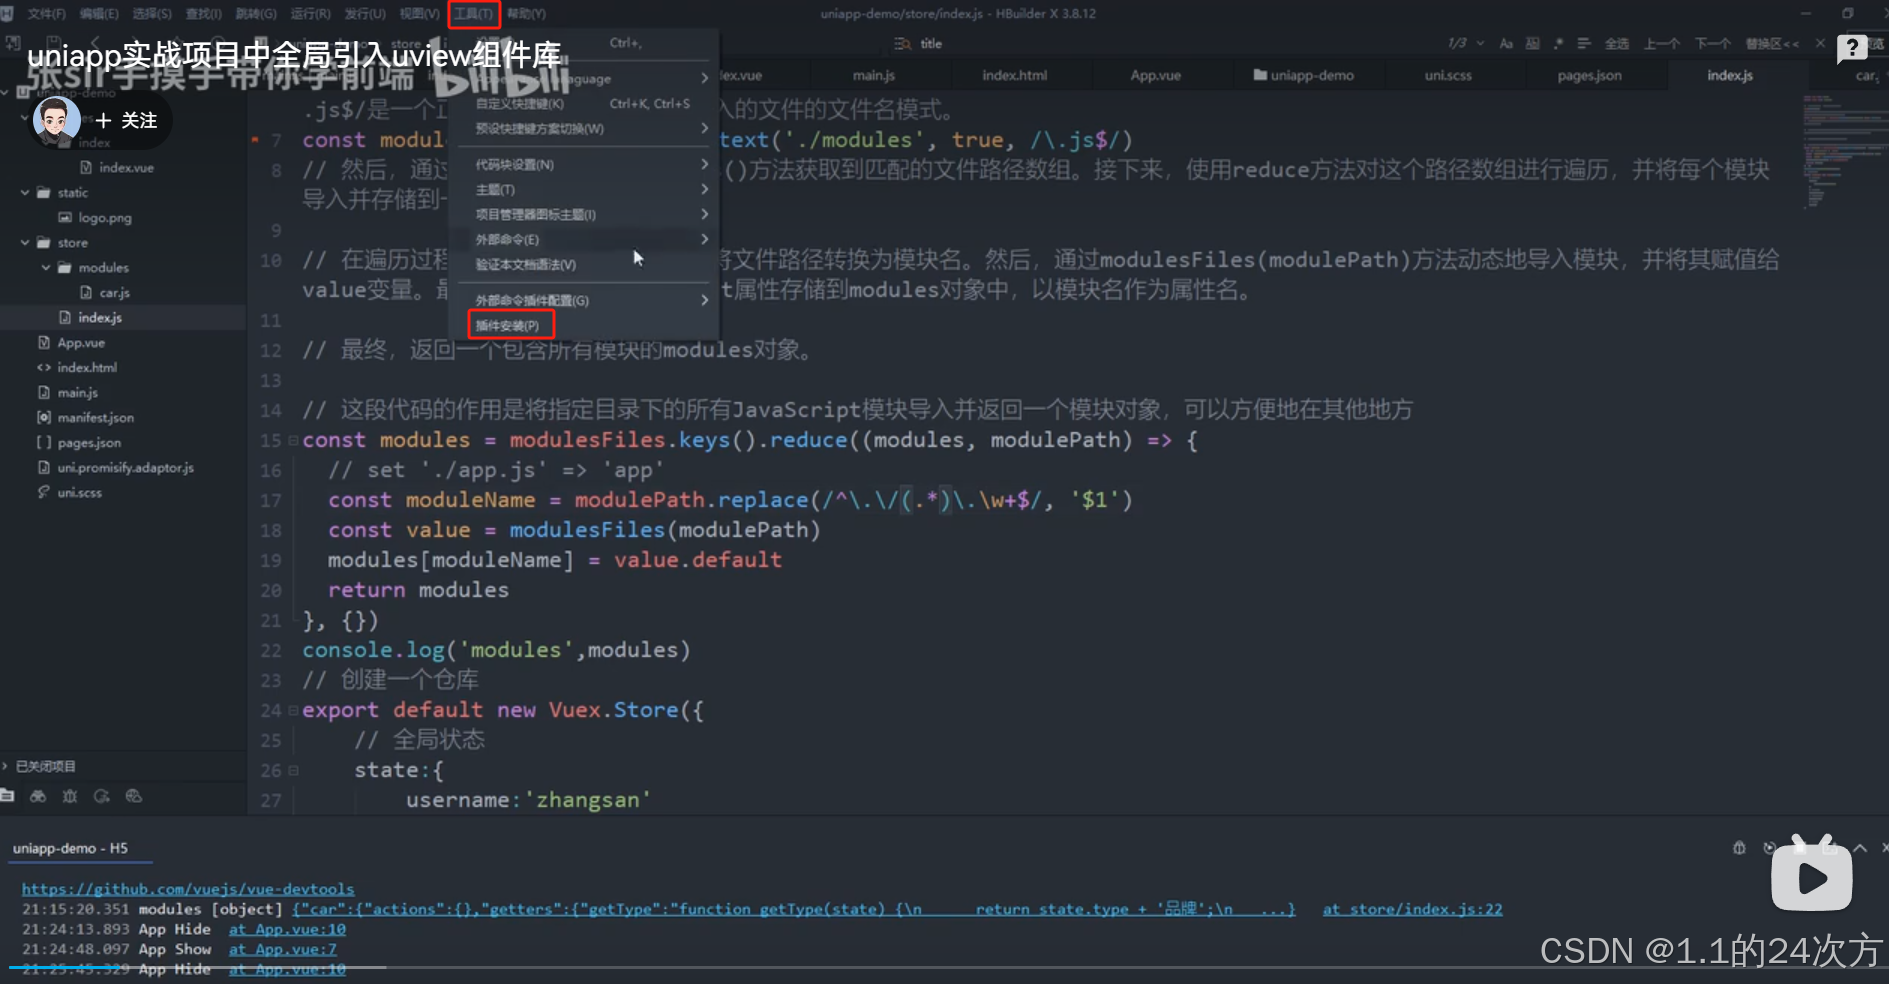Switch to the uniapp-demo editor tab
The height and width of the screenshot is (984, 1889).
pyautogui.click(x=1304, y=75)
